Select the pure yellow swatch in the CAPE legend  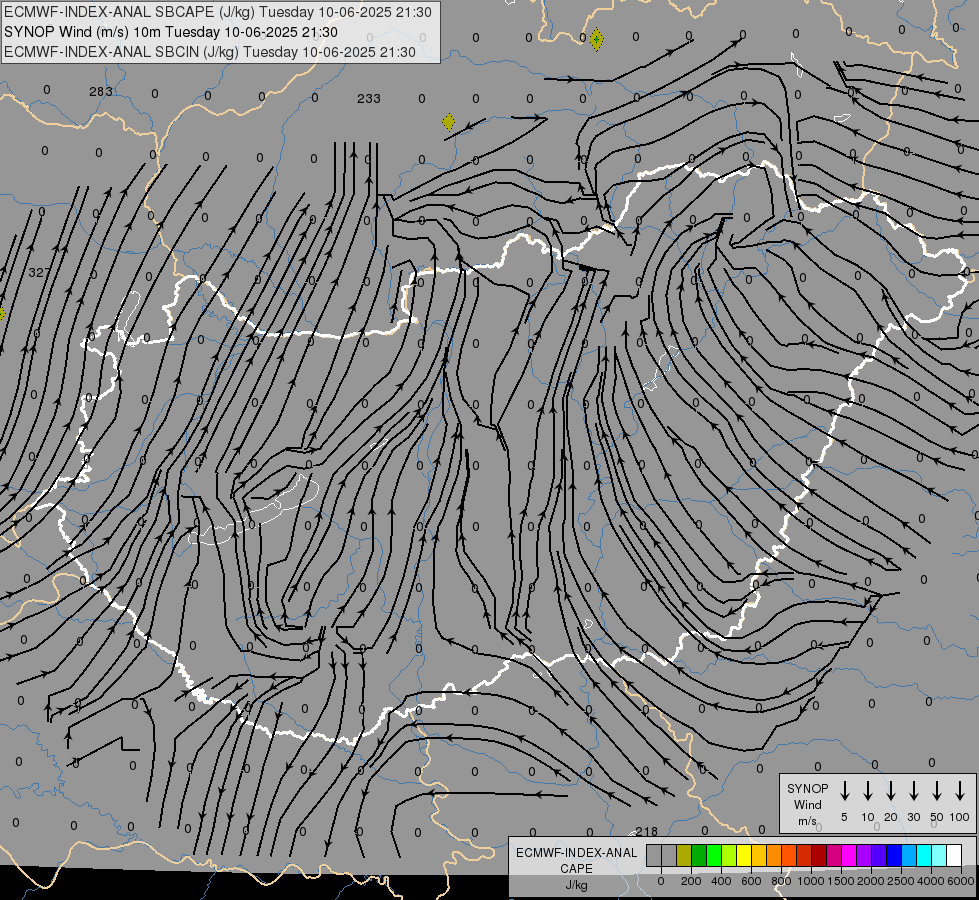(744, 855)
